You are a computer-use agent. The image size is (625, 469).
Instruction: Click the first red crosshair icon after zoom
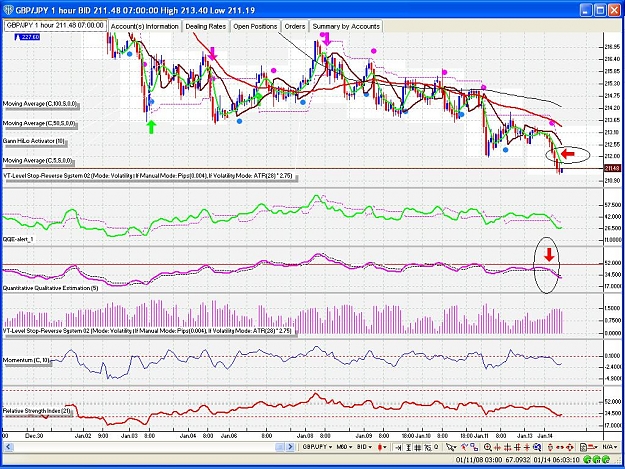click(497, 447)
